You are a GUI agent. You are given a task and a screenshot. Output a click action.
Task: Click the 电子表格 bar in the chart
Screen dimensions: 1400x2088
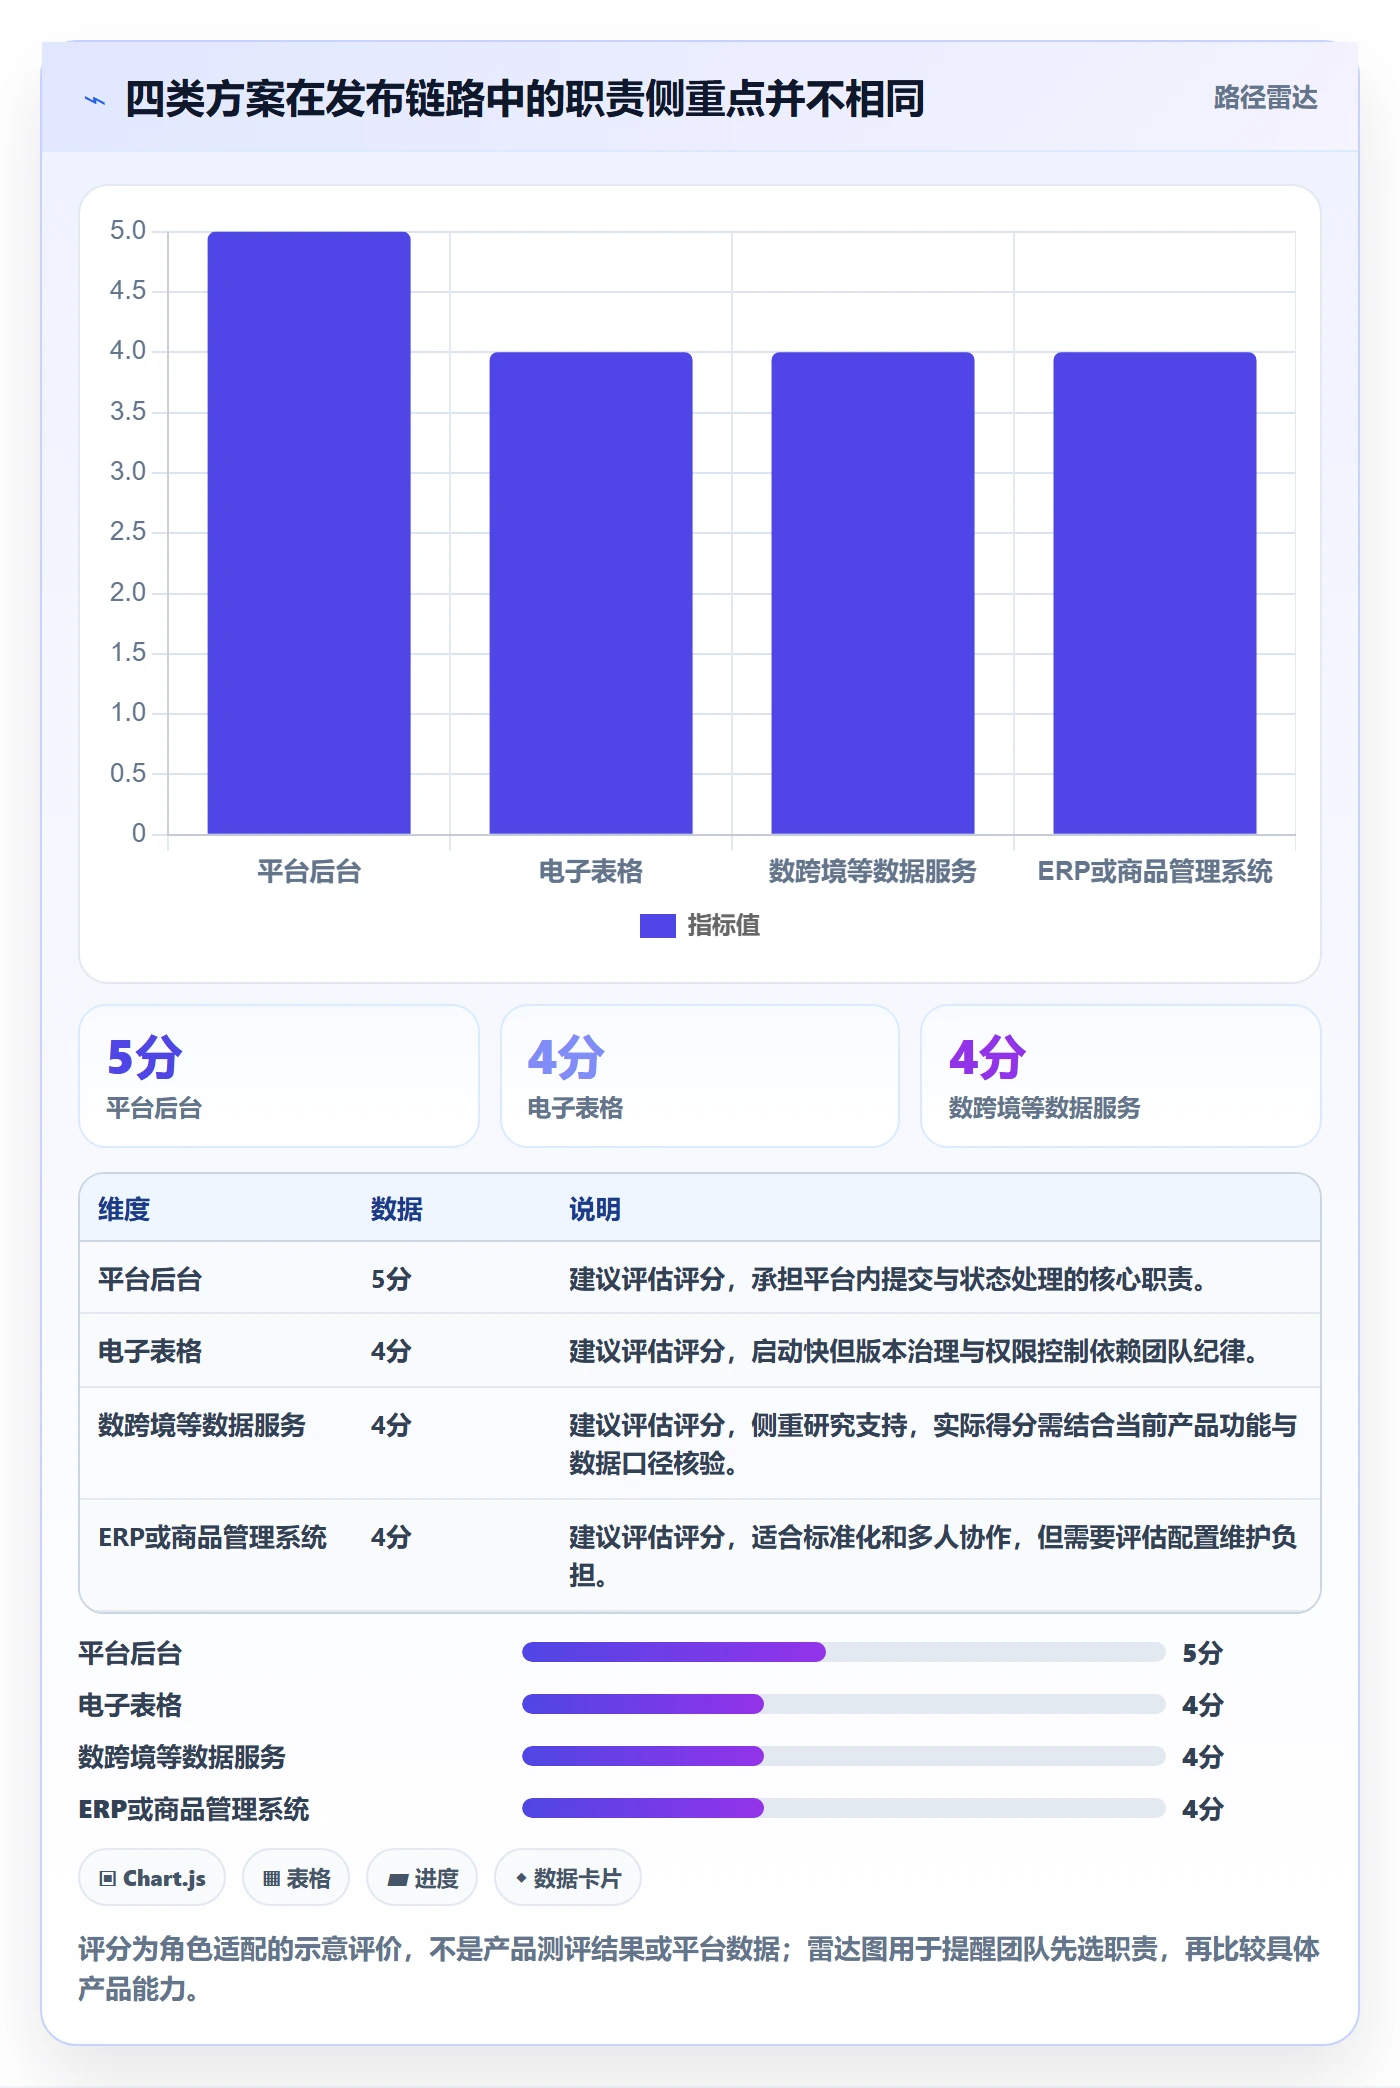[591, 593]
